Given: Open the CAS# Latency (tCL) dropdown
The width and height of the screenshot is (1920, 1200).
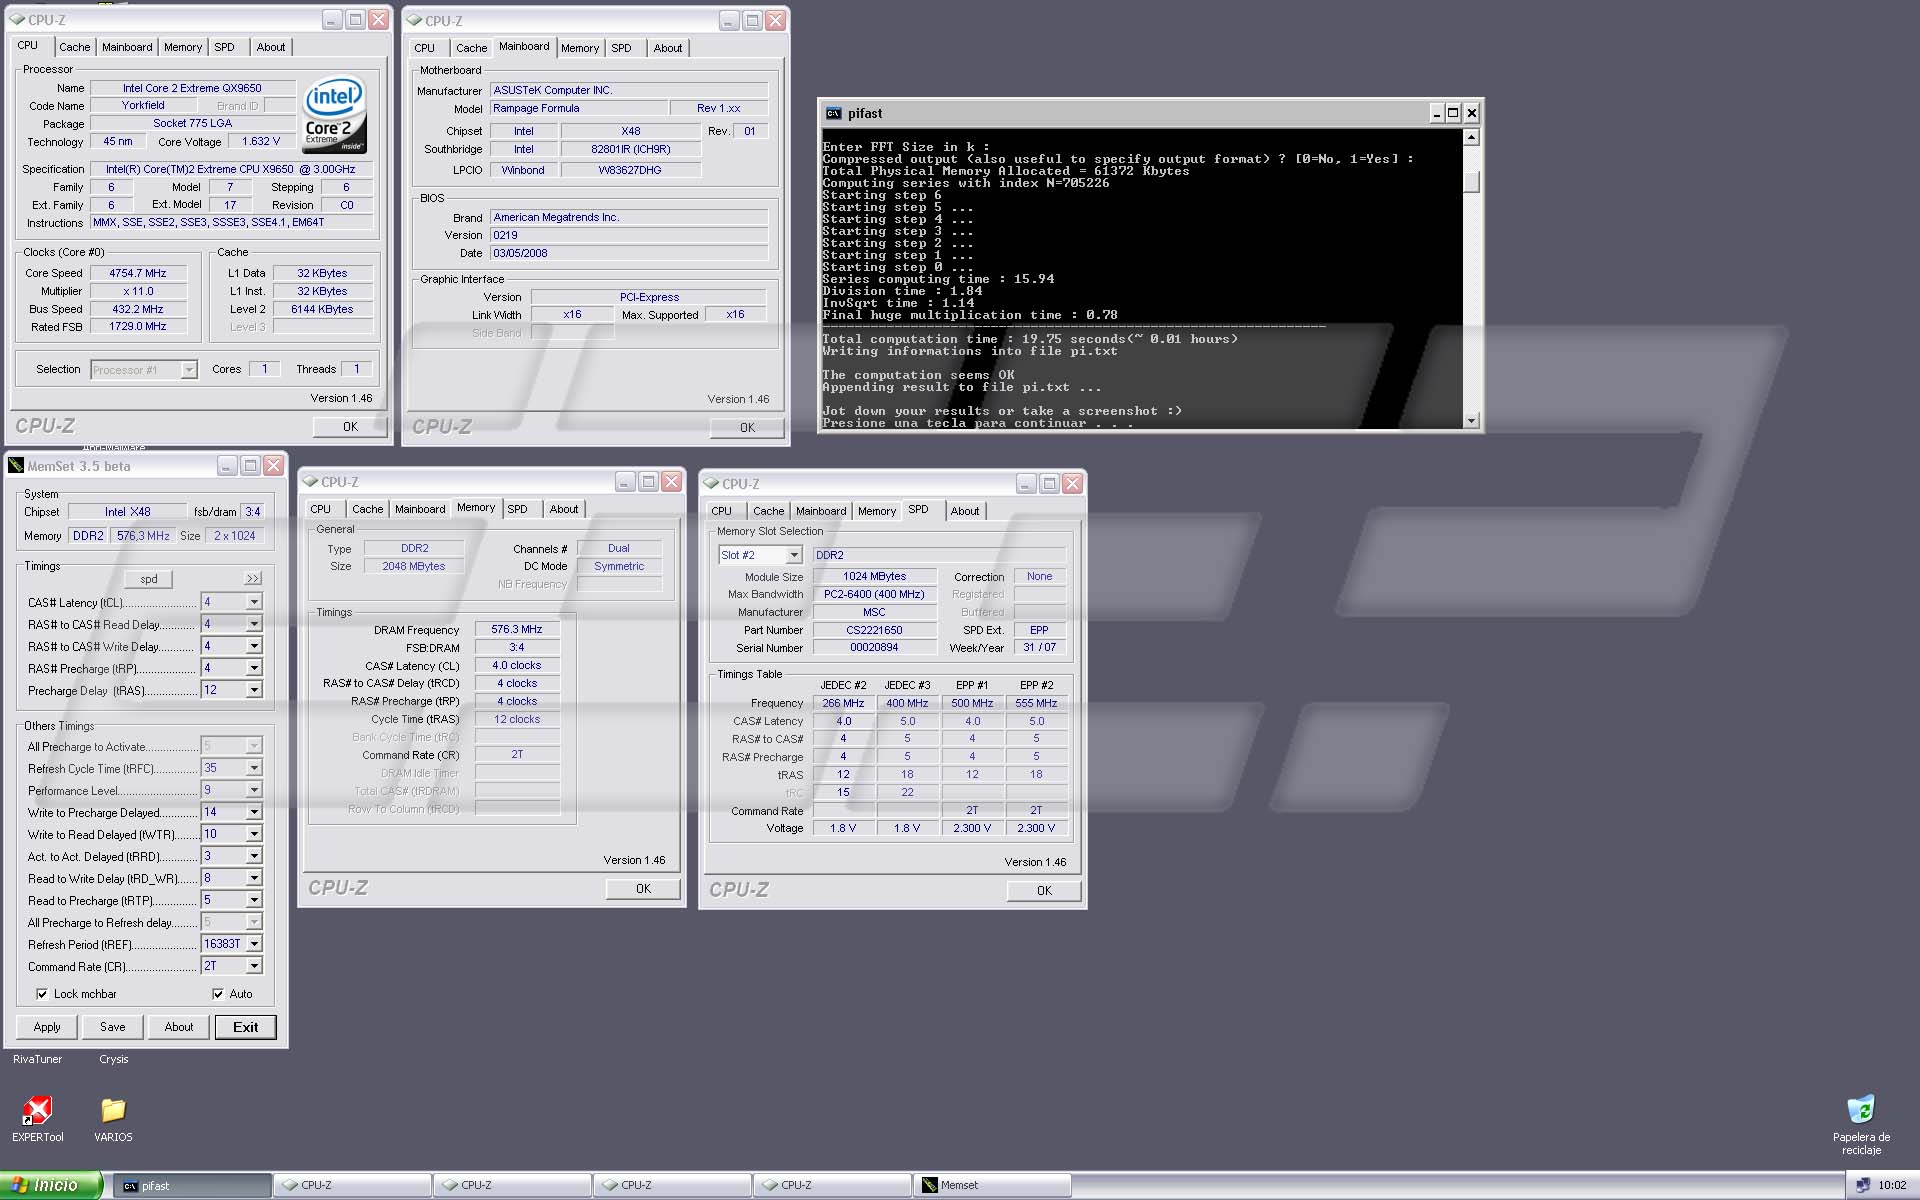Looking at the screenshot, I should (x=254, y=602).
